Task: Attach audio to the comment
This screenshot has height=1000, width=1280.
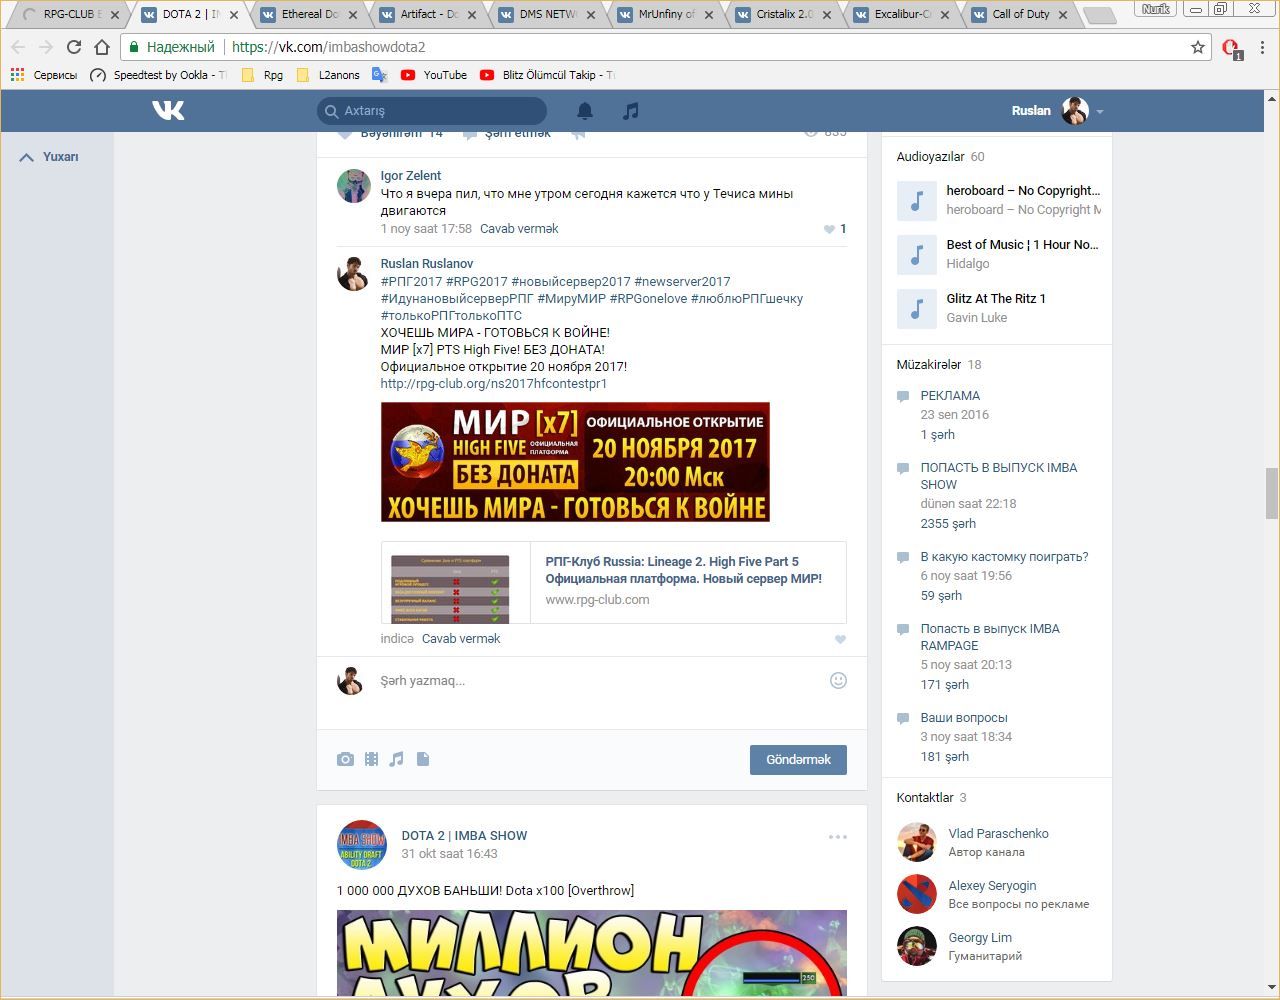Action: [397, 759]
